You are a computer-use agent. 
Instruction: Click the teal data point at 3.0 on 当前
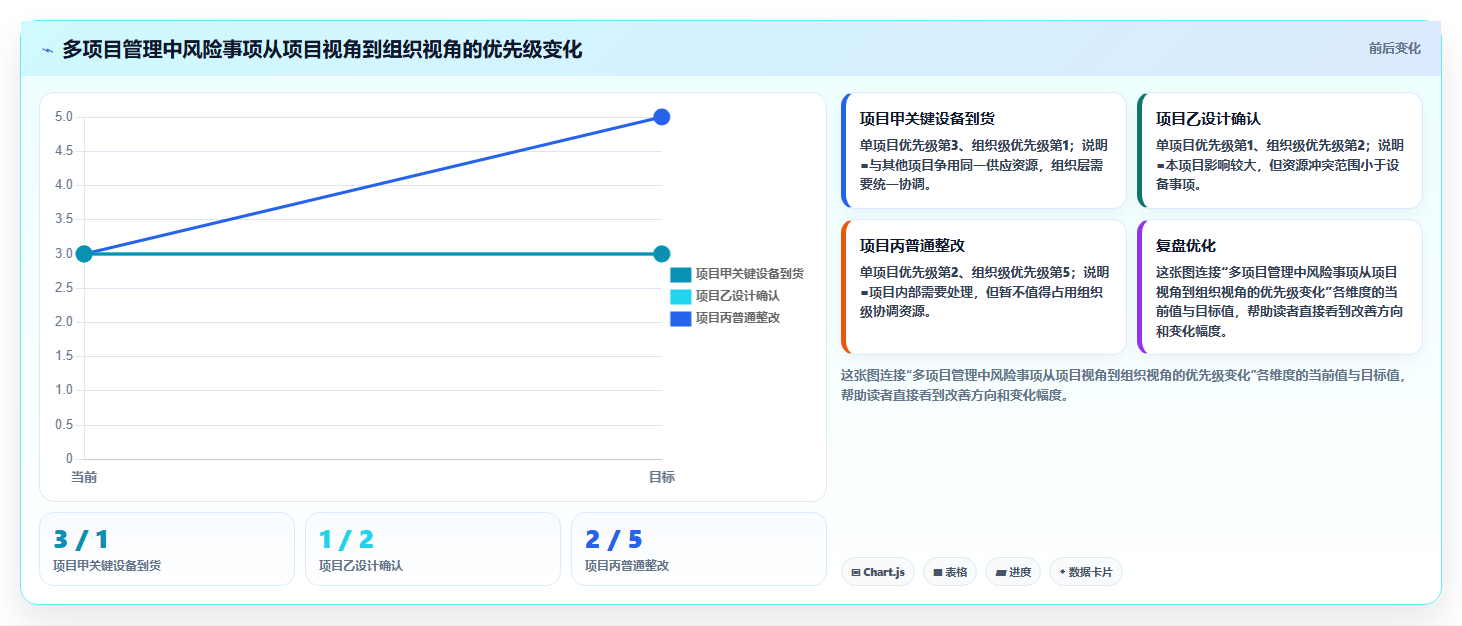(84, 254)
